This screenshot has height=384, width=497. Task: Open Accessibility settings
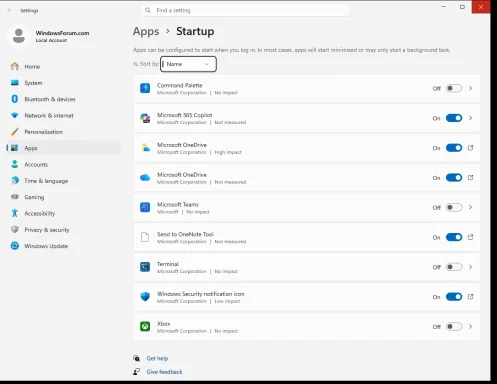[63, 213]
